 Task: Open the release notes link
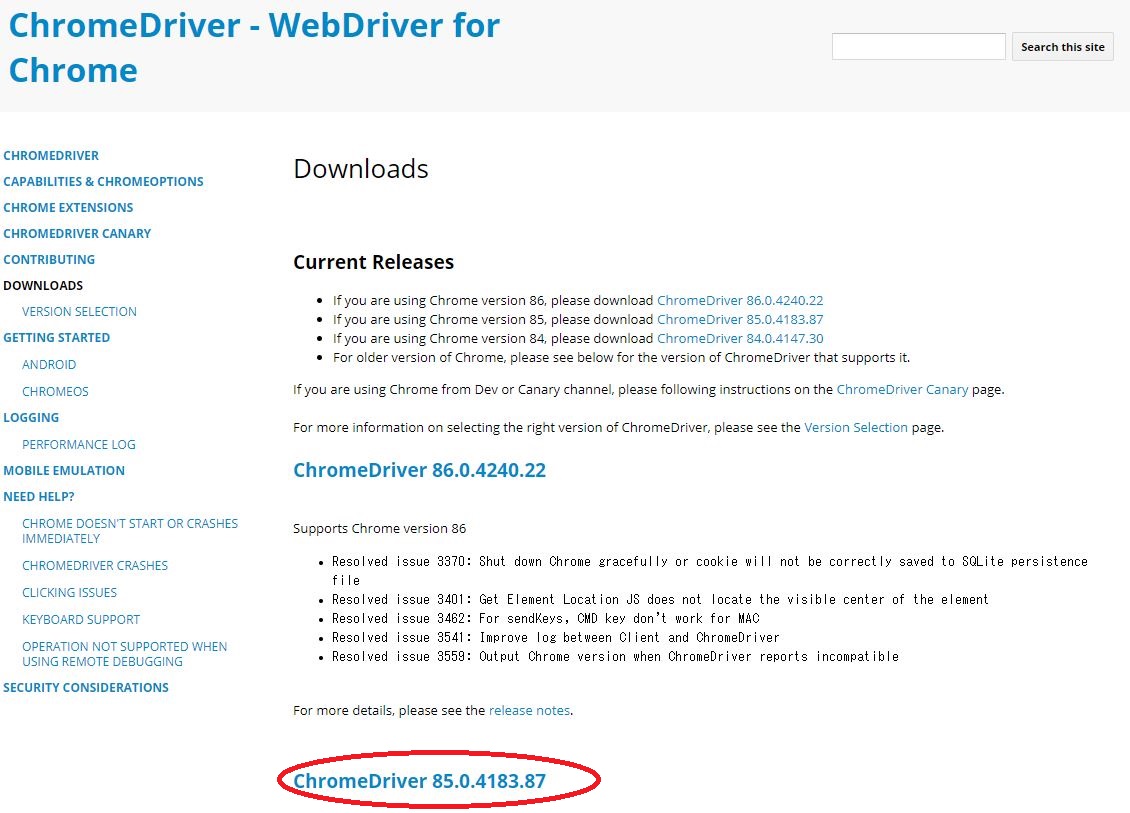coord(529,710)
